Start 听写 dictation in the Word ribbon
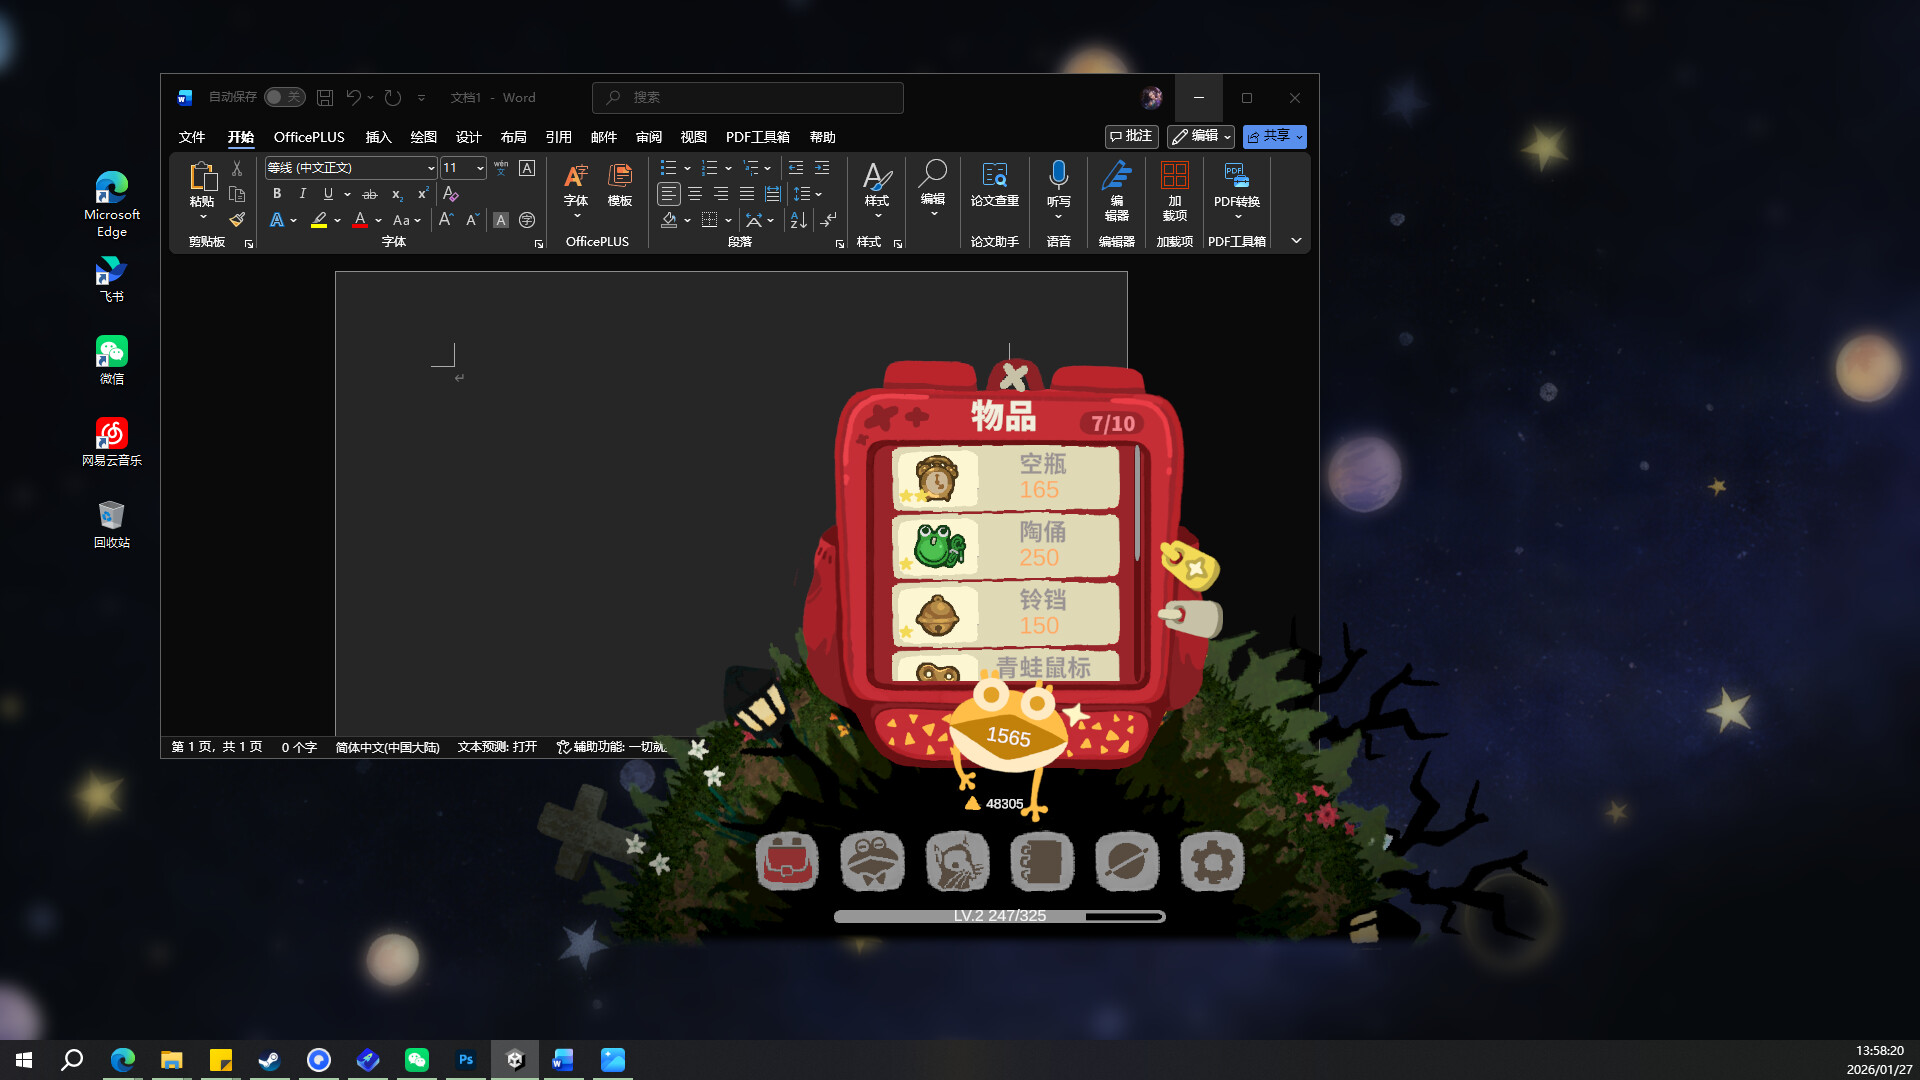The image size is (1920, 1080). pyautogui.click(x=1057, y=190)
